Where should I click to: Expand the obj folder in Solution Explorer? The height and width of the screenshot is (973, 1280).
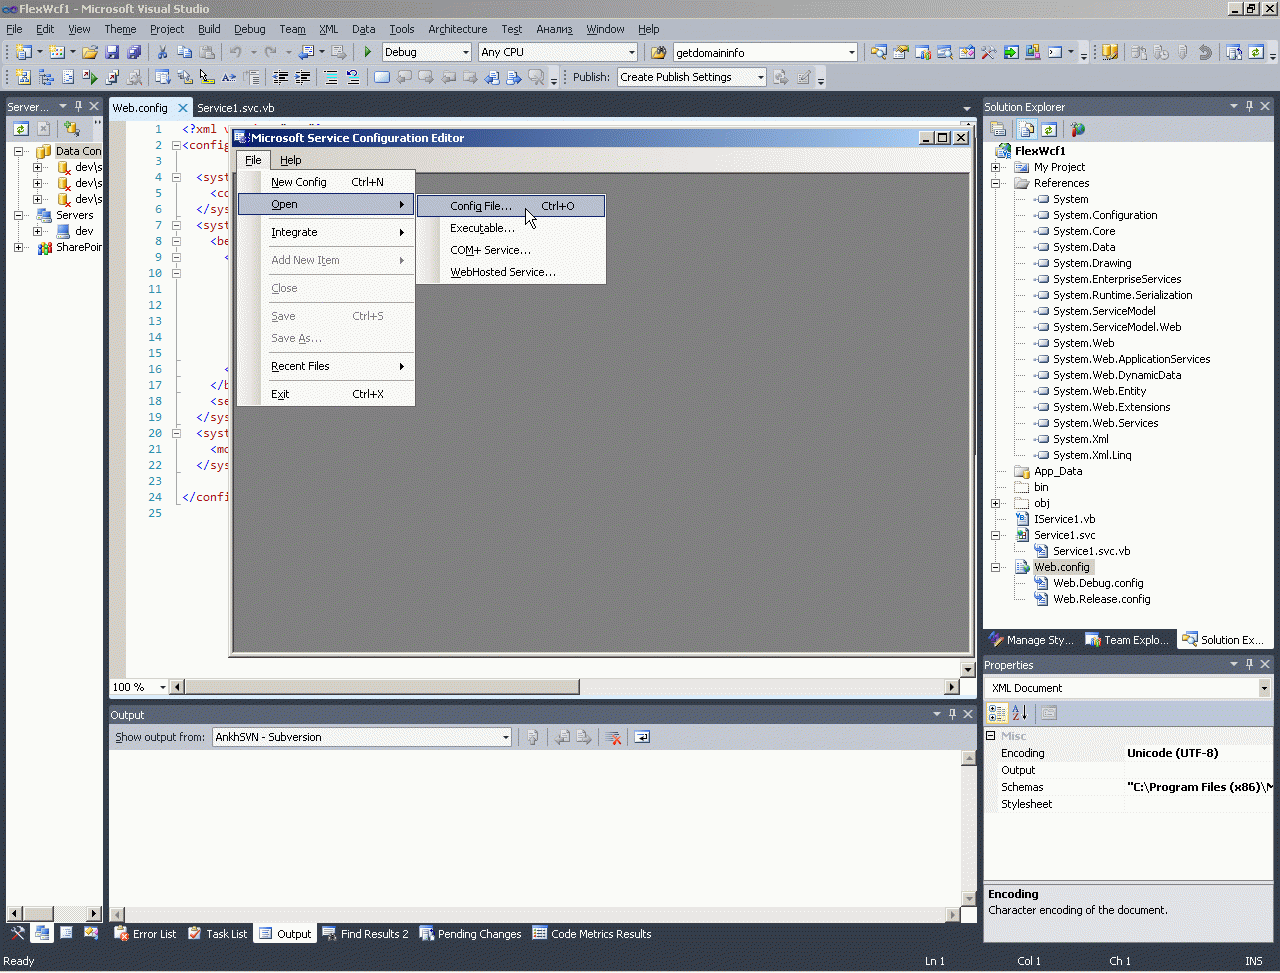(996, 503)
